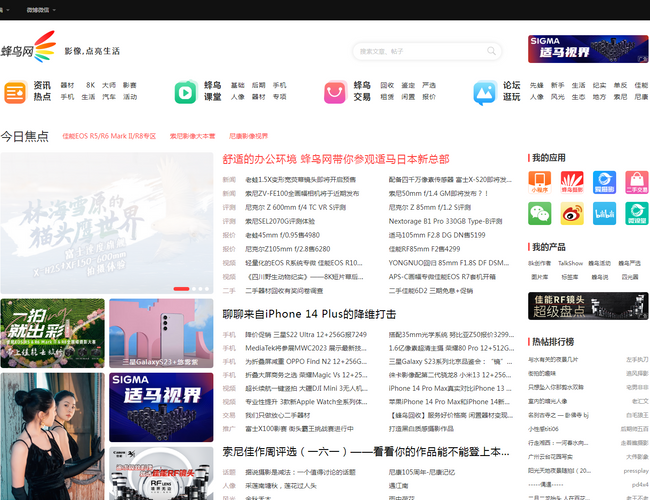The width and height of the screenshot is (650, 500).
Task: Open the 索尼佳作周评选 headline
Action: coord(366,451)
